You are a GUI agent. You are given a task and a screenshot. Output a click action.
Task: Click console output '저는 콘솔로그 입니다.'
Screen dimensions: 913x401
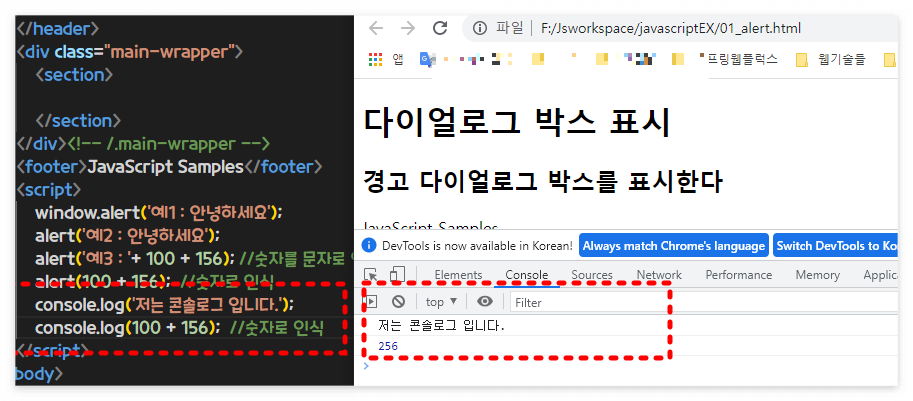tap(441, 326)
